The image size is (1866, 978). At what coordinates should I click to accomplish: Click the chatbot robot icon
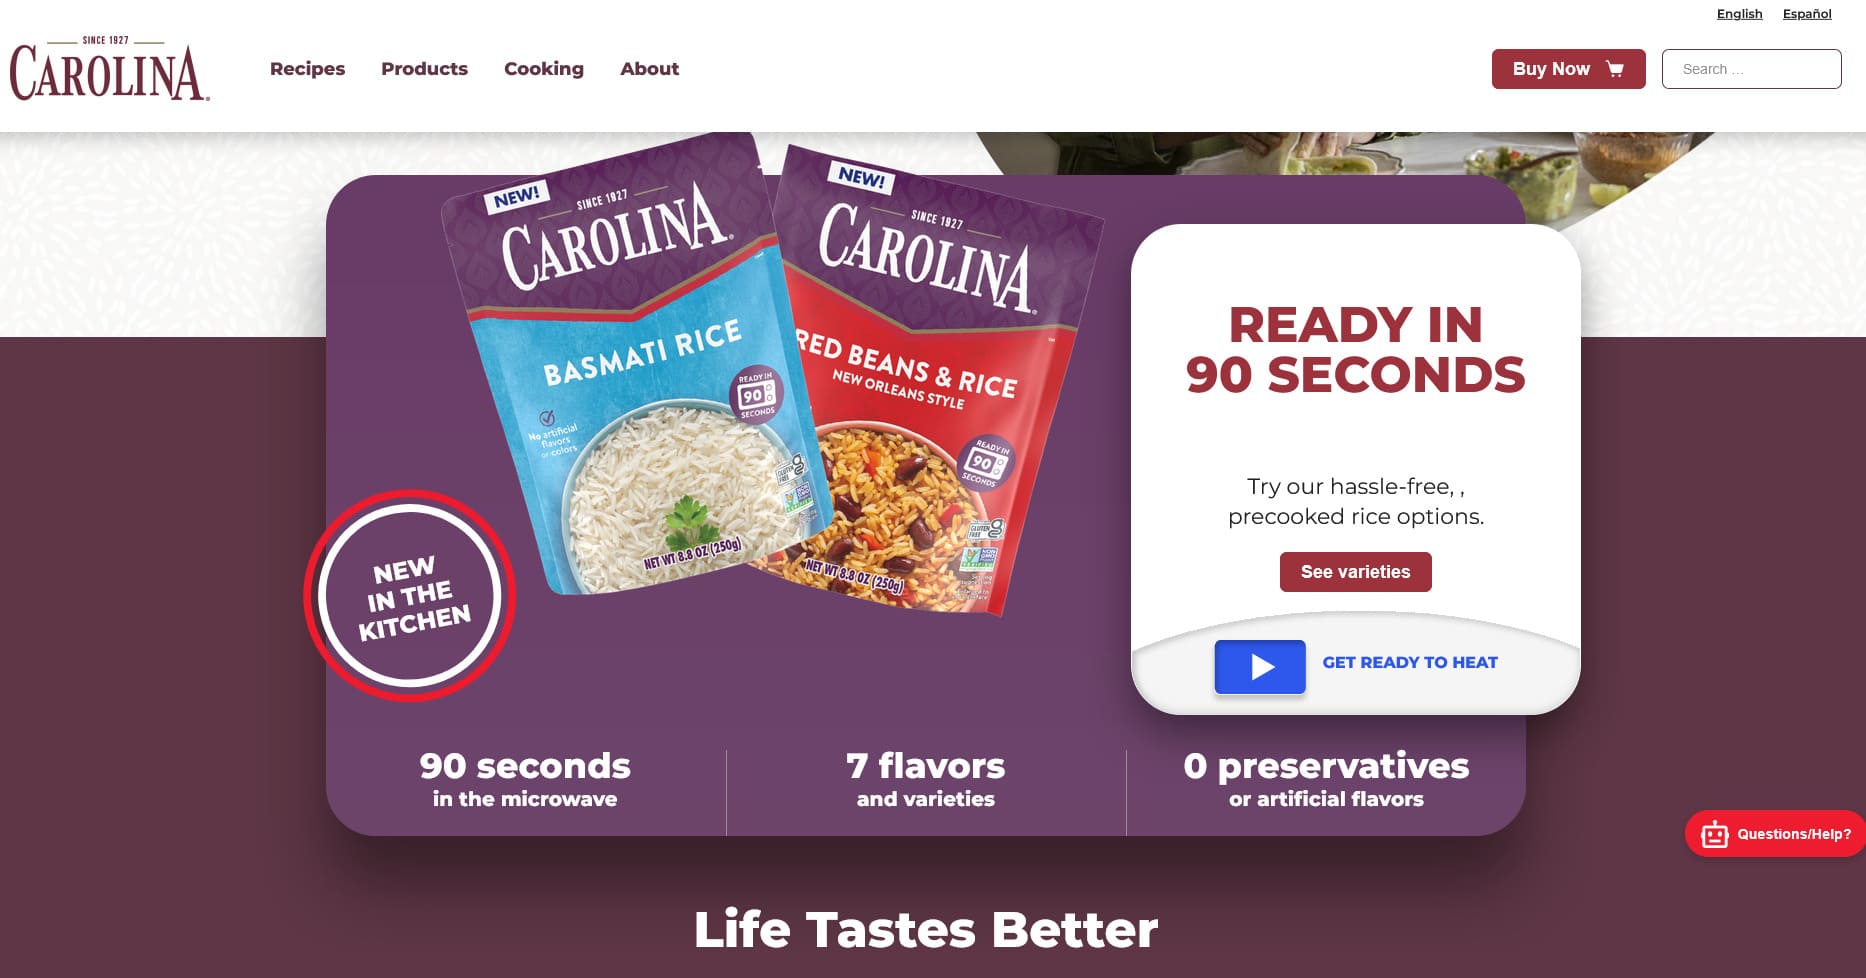[x=1714, y=834]
